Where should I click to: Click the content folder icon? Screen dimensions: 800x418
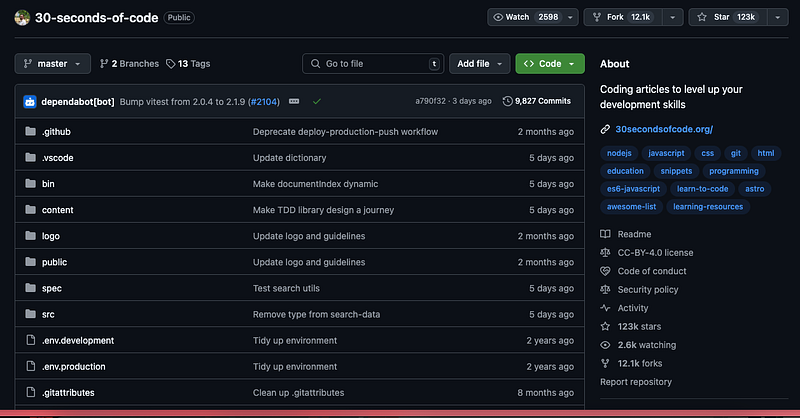tap(31, 209)
